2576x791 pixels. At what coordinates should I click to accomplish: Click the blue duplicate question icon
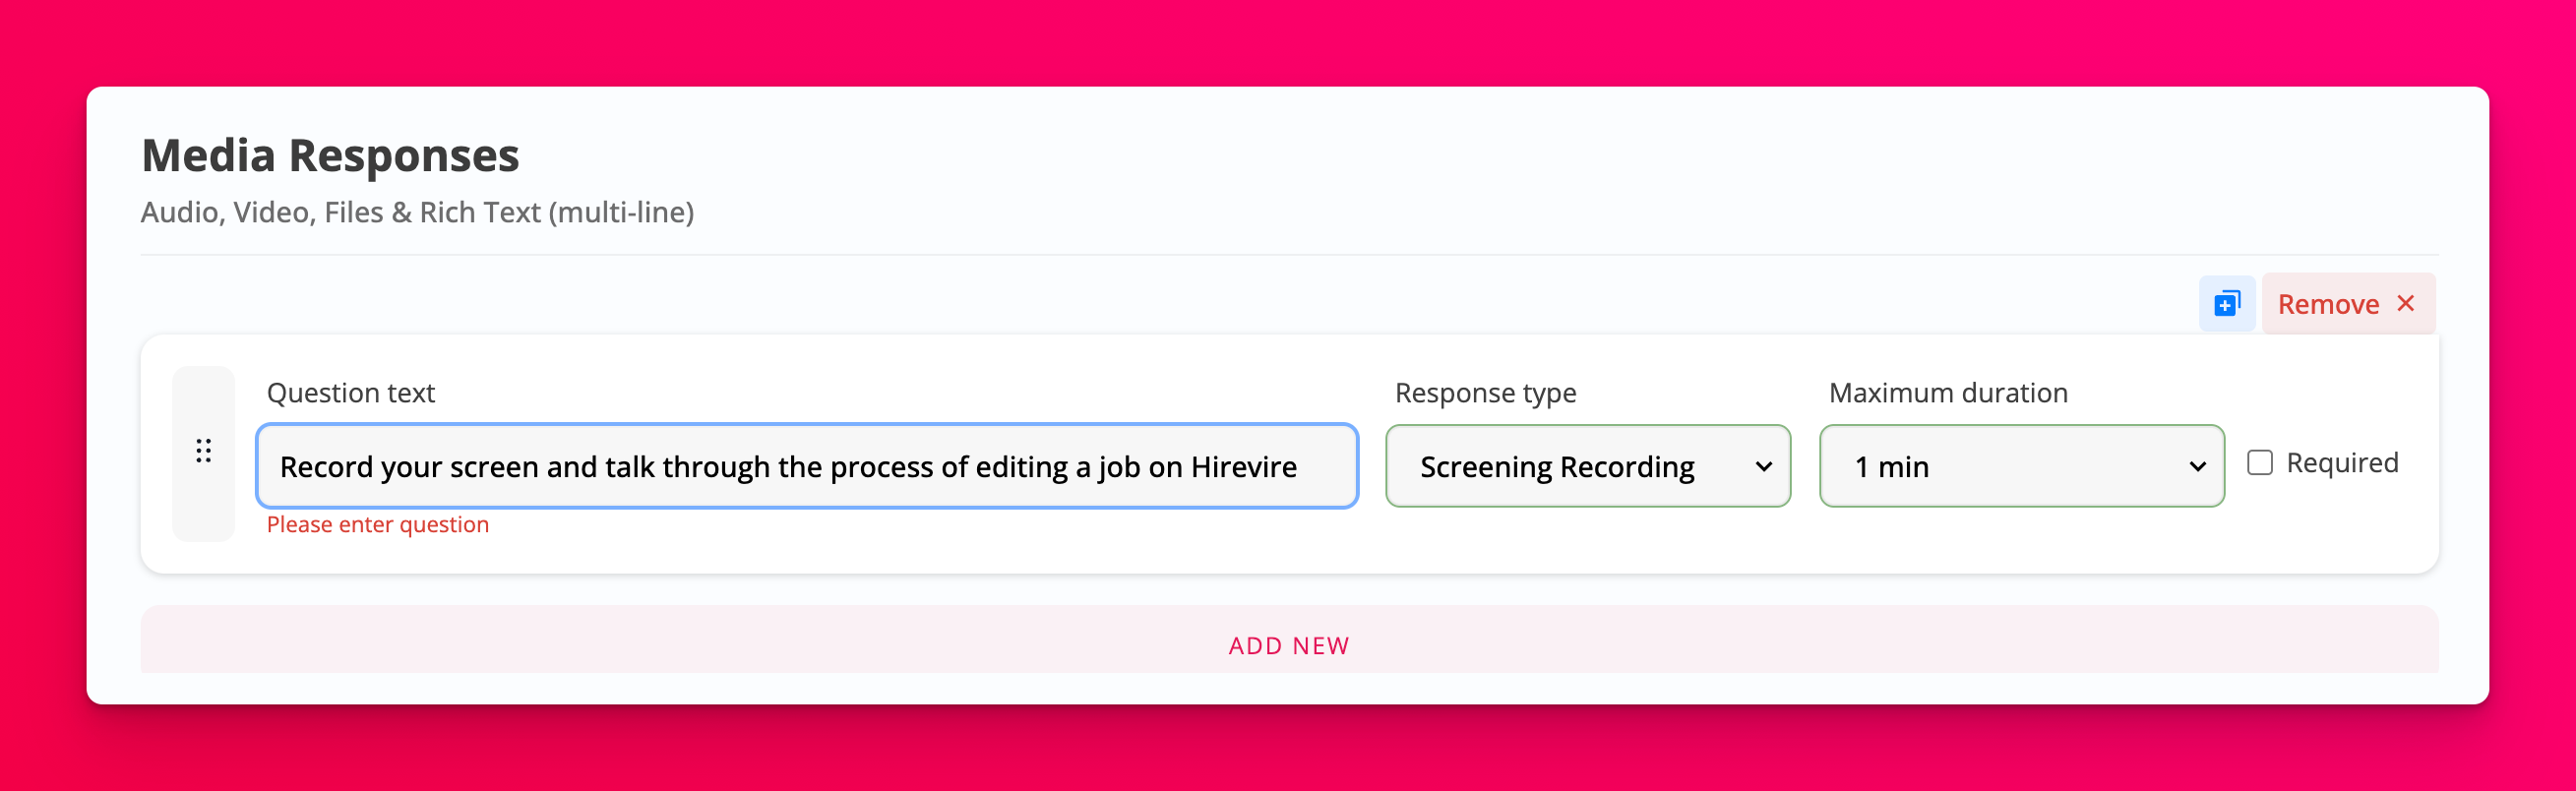coord(2226,303)
